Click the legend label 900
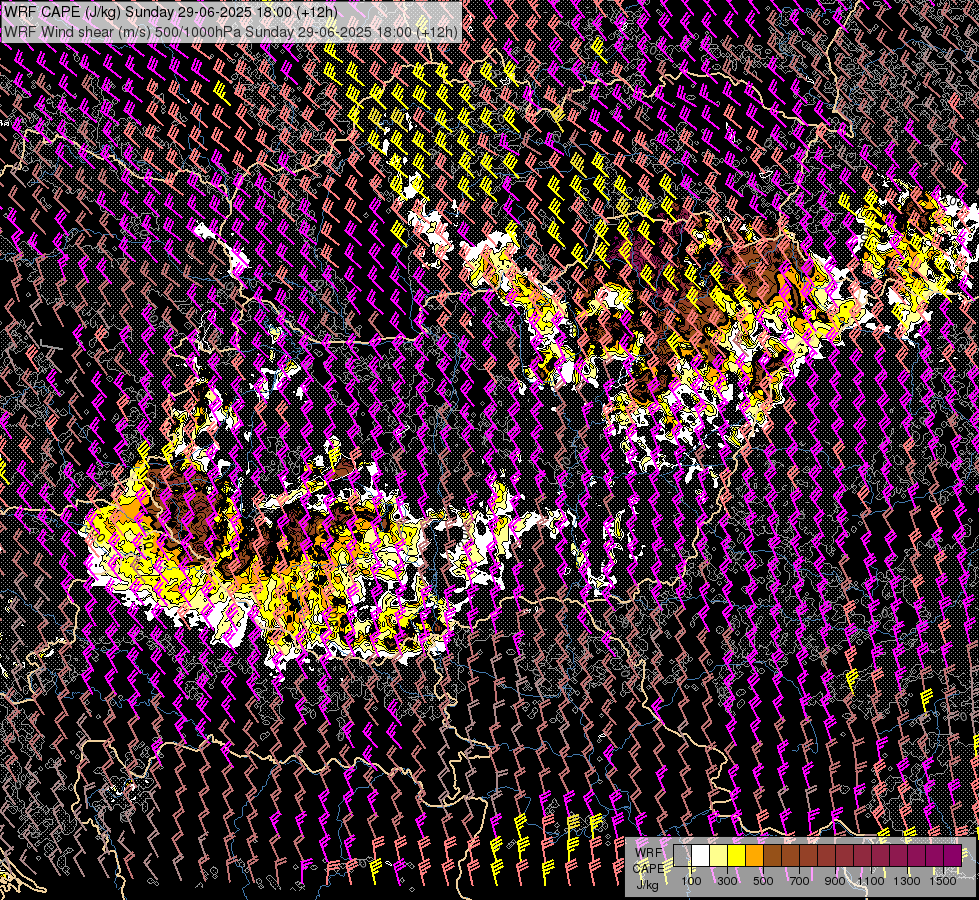 click(835, 881)
